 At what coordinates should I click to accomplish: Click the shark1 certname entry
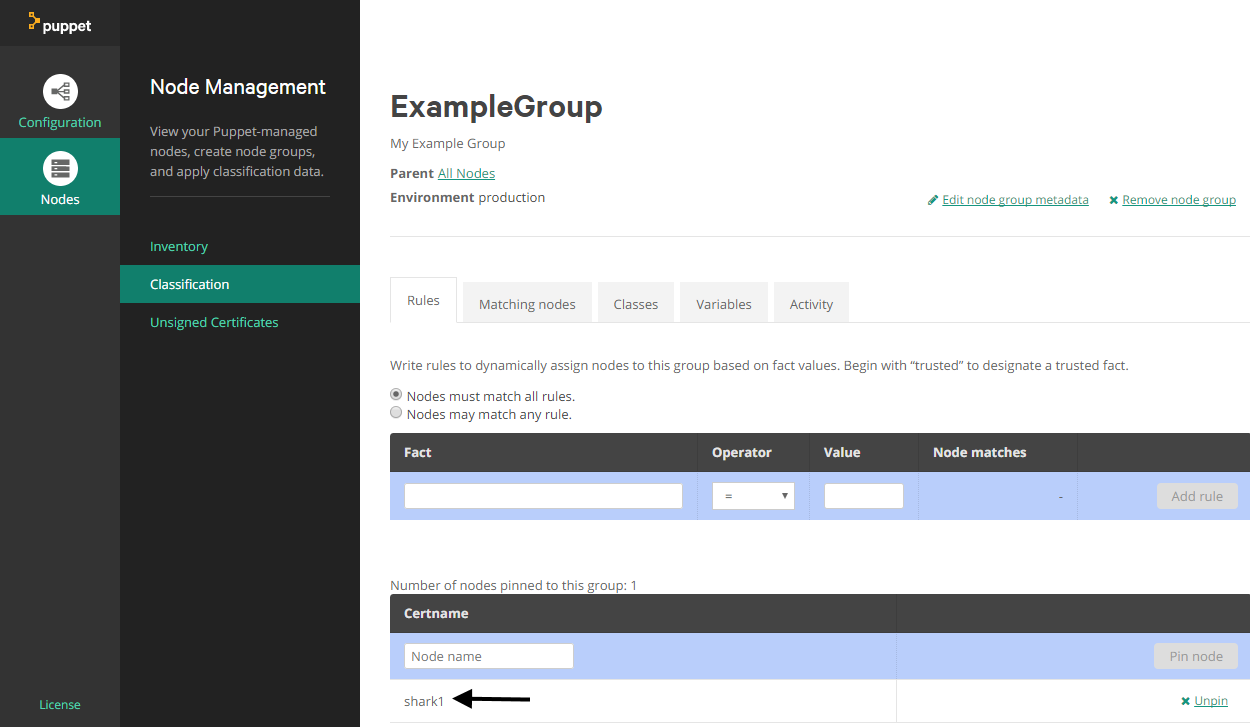point(424,701)
